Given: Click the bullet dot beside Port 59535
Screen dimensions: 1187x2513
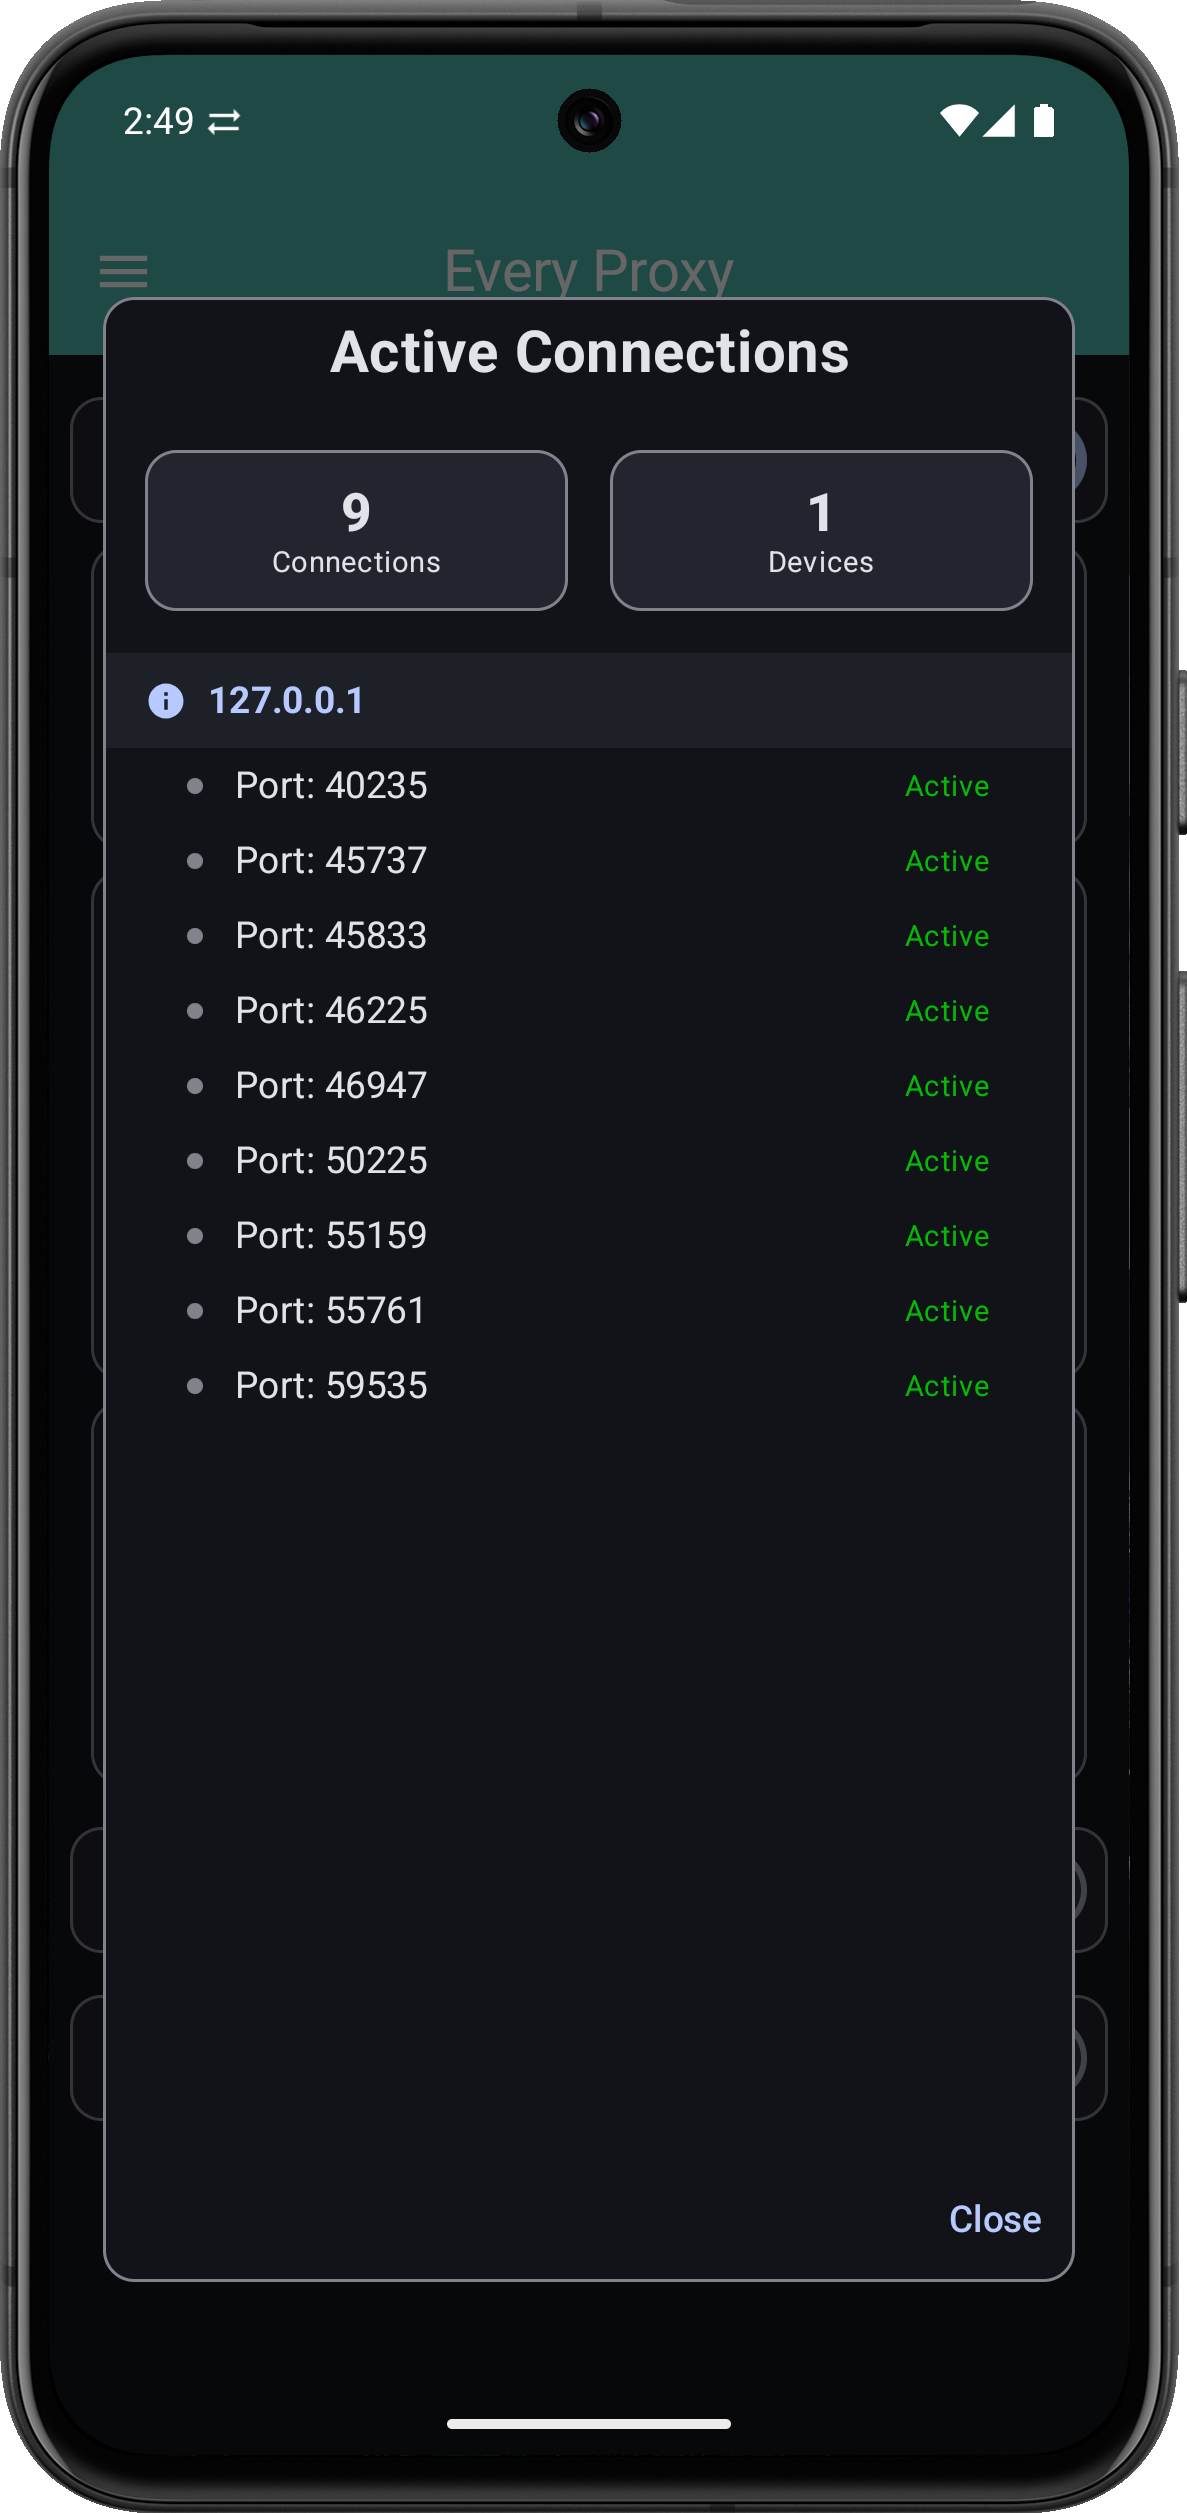Looking at the screenshot, I should coord(195,1386).
